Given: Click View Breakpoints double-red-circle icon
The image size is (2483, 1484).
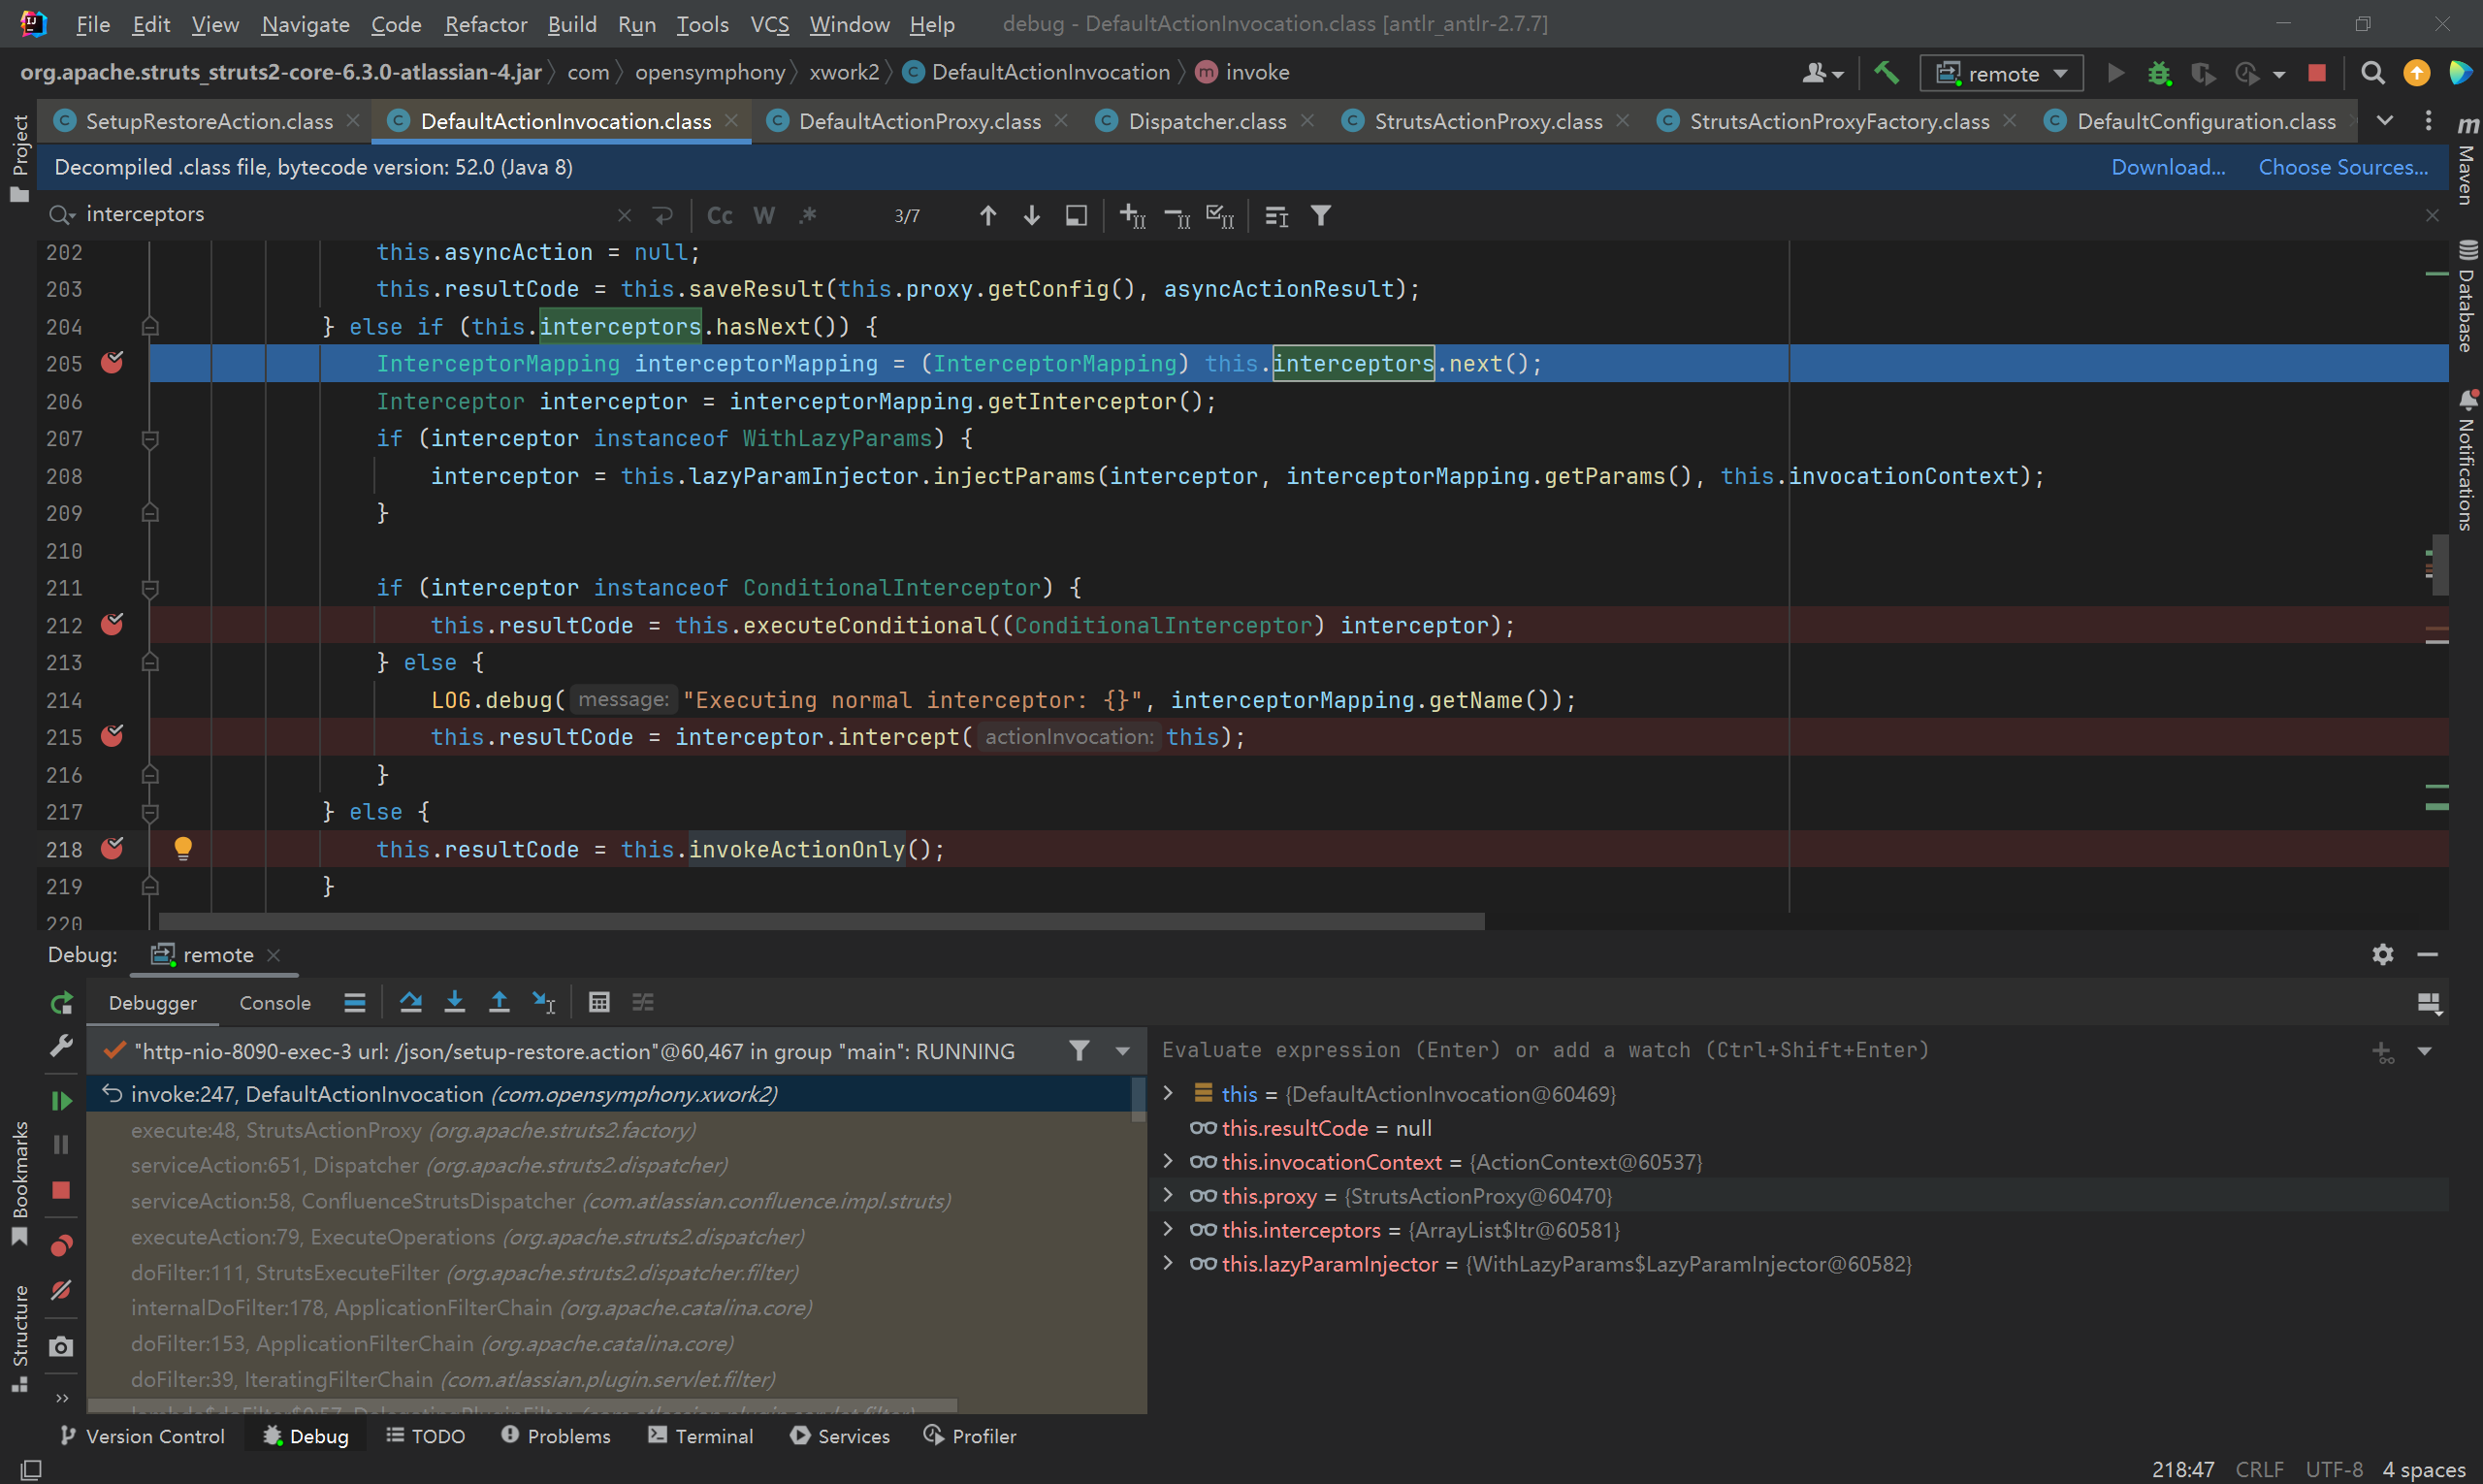Looking at the screenshot, I should click(x=61, y=1245).
